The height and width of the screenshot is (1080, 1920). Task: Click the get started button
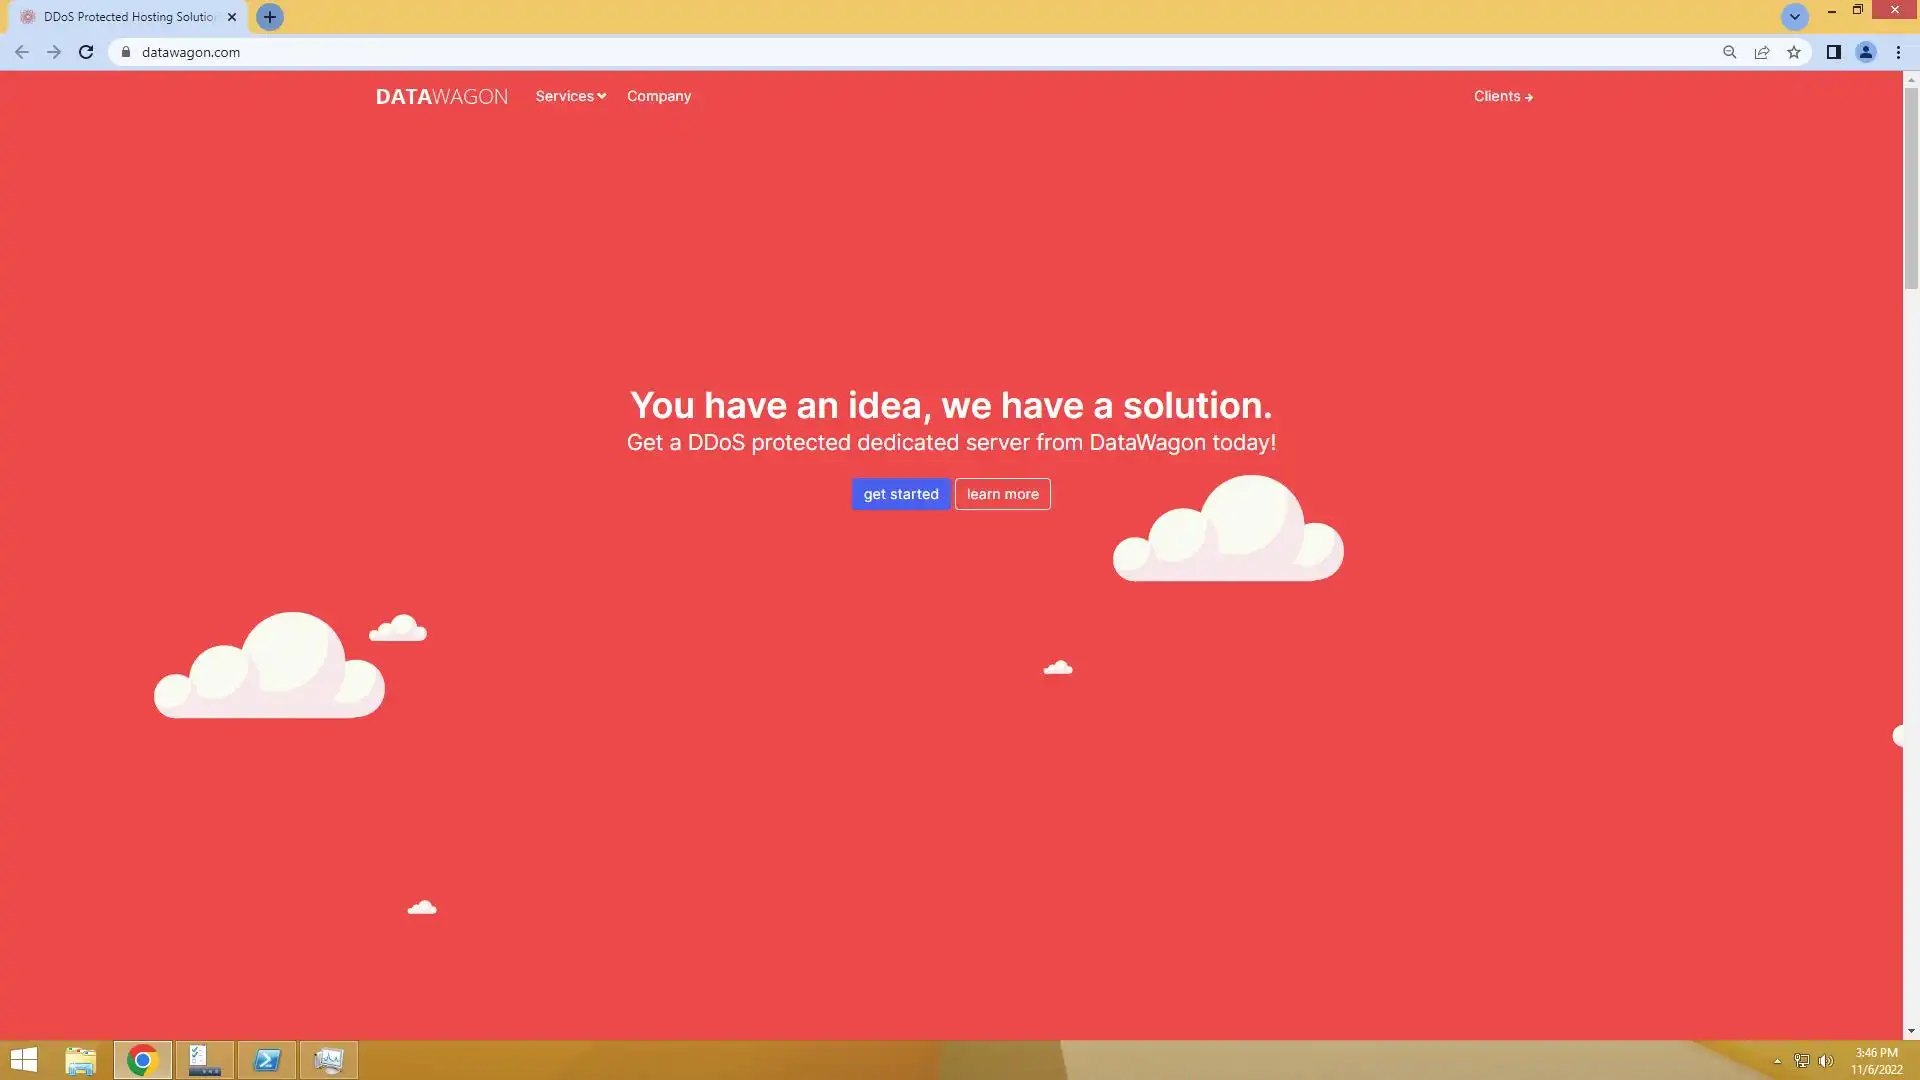coord(900,494)
